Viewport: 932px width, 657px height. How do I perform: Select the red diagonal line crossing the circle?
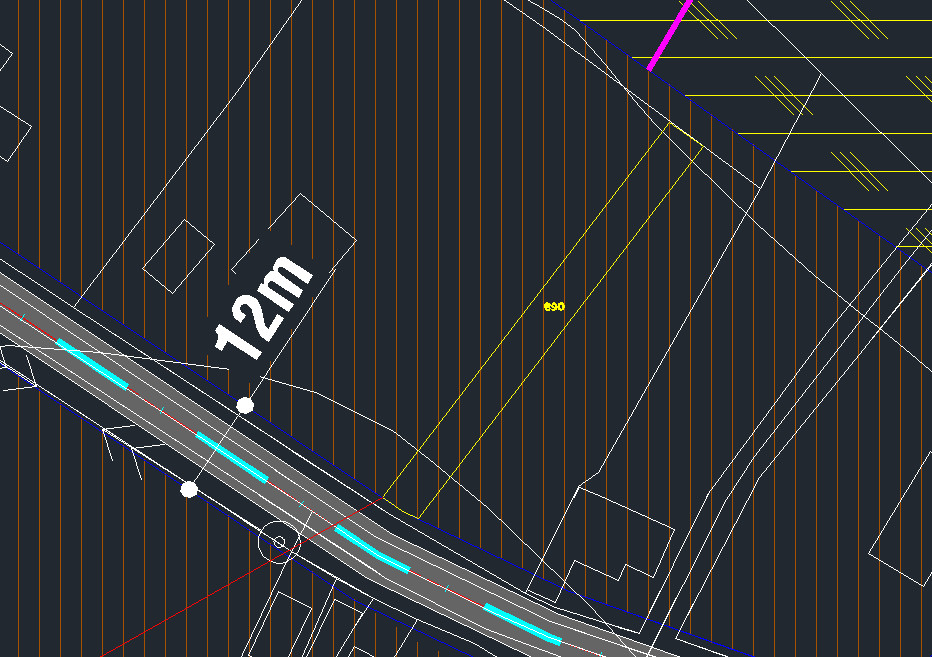pyautogui.click(x=200, y=588)
